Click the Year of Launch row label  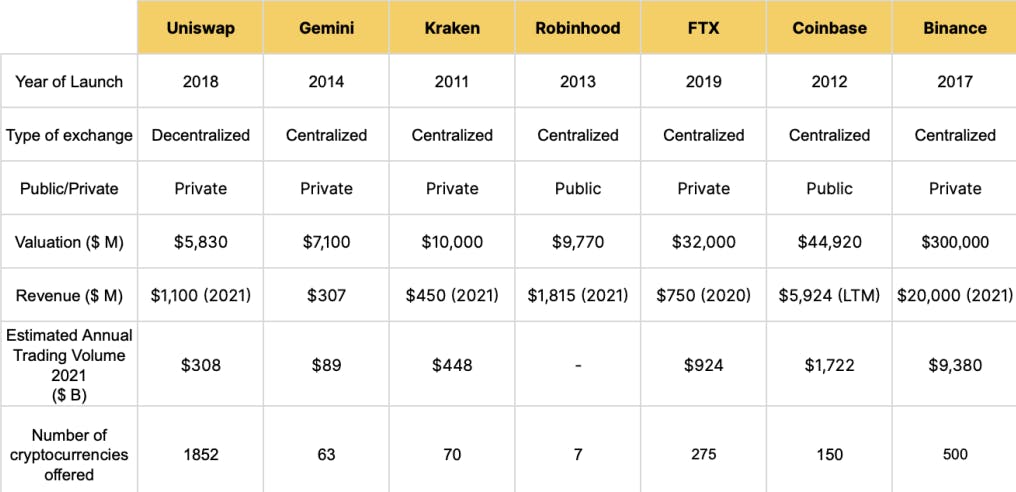point(69,82)
